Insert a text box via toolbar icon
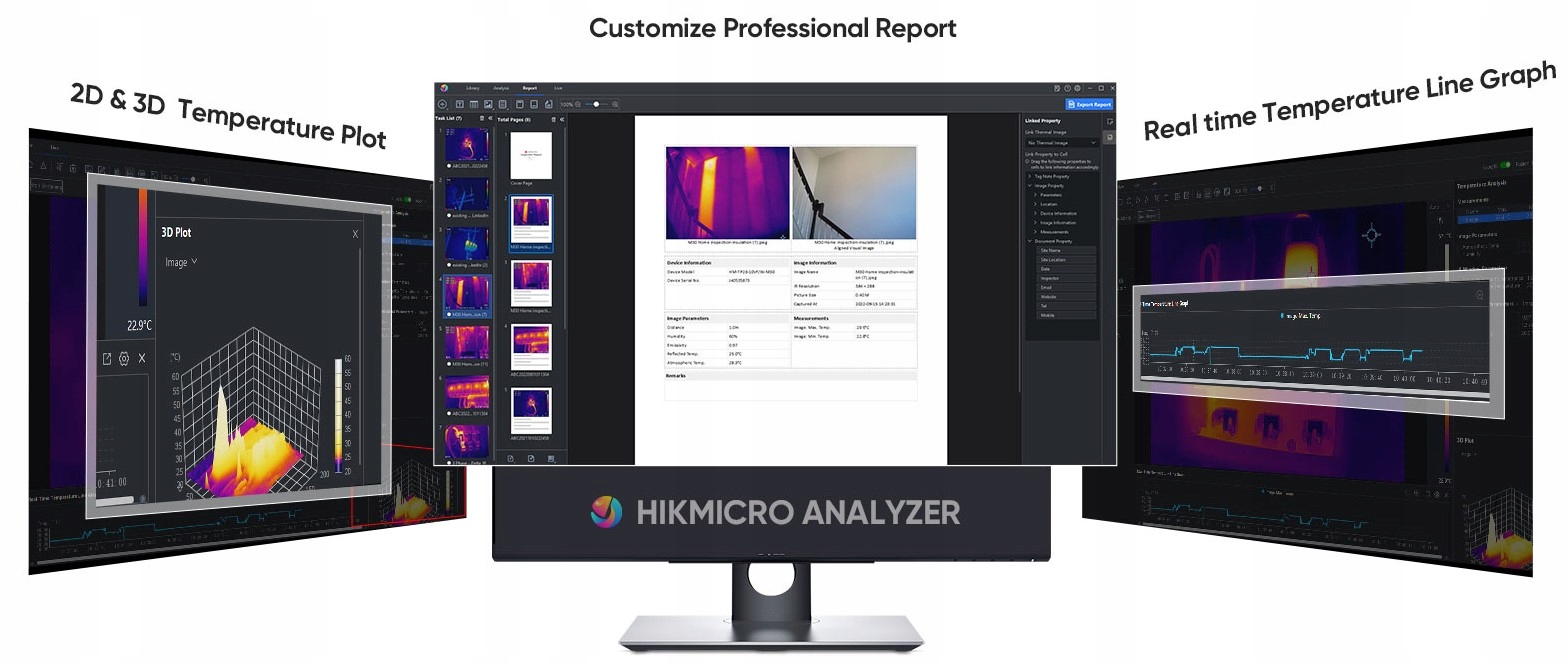 pos(460,104)
